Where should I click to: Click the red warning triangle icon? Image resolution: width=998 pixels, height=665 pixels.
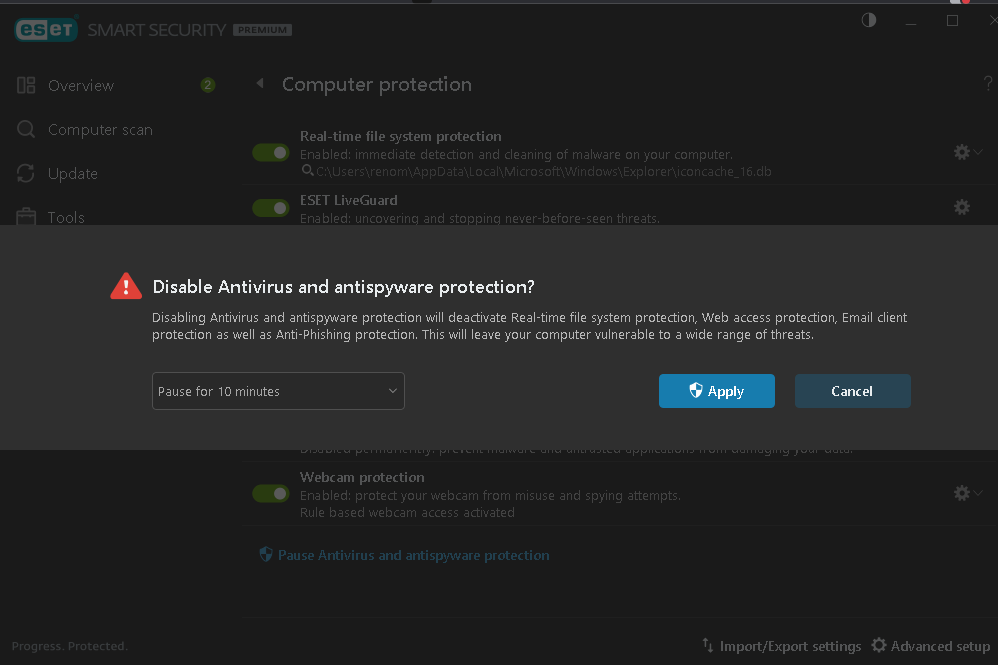pyautogui.click(x=126, y=286)
